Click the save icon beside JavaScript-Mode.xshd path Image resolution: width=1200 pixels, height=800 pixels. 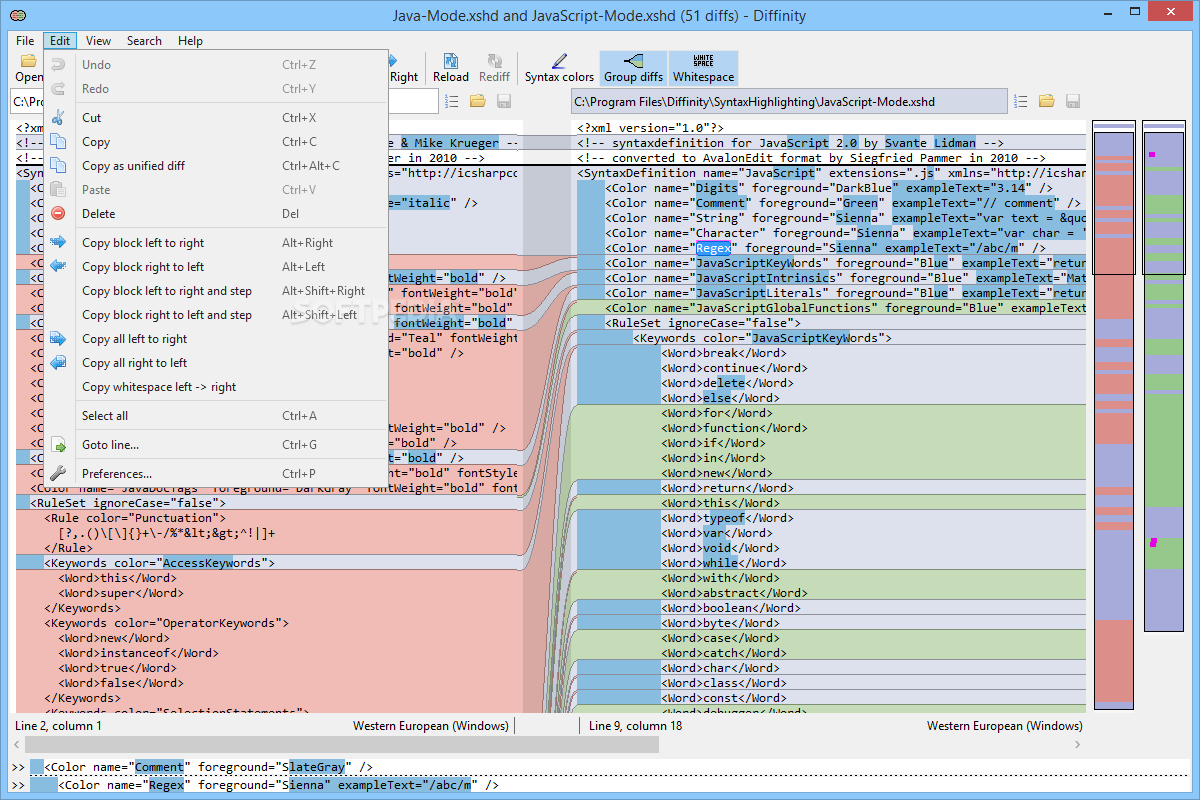pyautogui.click(x=1073, y=101)
